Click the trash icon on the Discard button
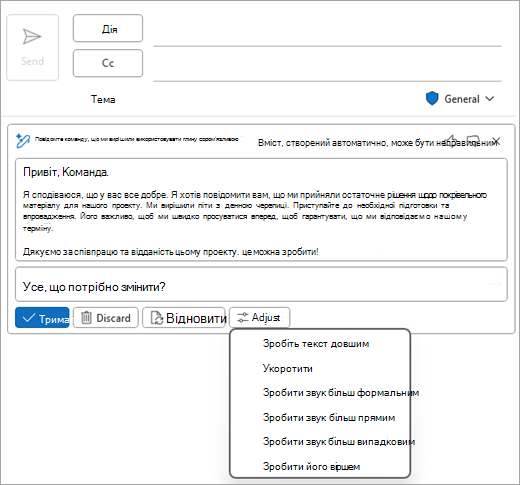 tap(86, 318)
